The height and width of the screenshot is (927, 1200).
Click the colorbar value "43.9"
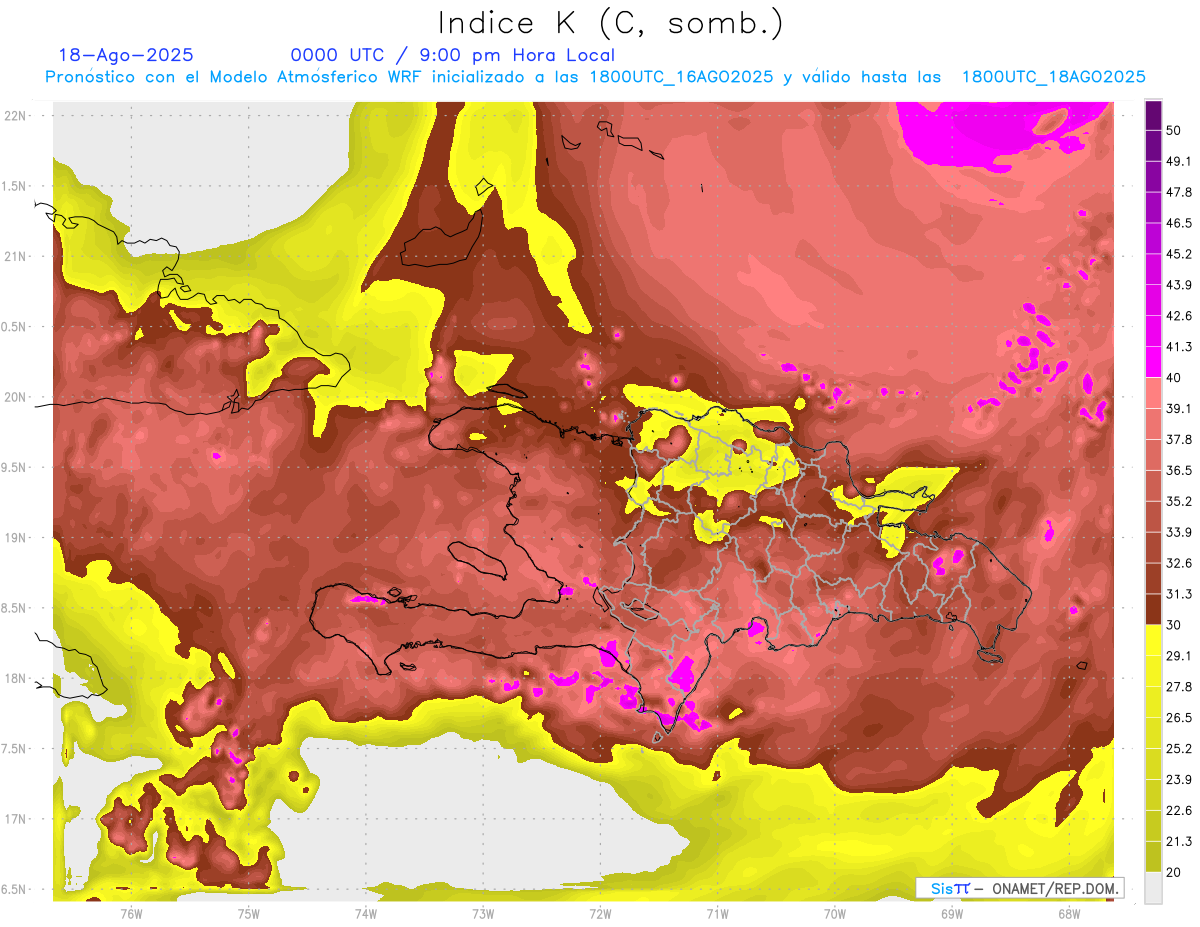1179,285
